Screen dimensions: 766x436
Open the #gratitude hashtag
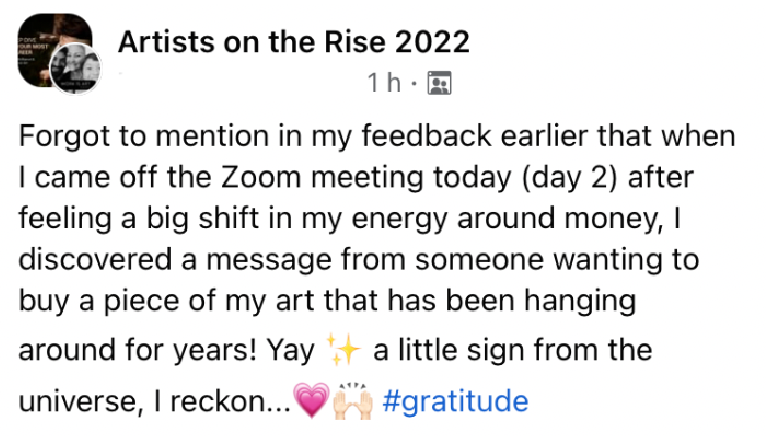click(455, 401)
